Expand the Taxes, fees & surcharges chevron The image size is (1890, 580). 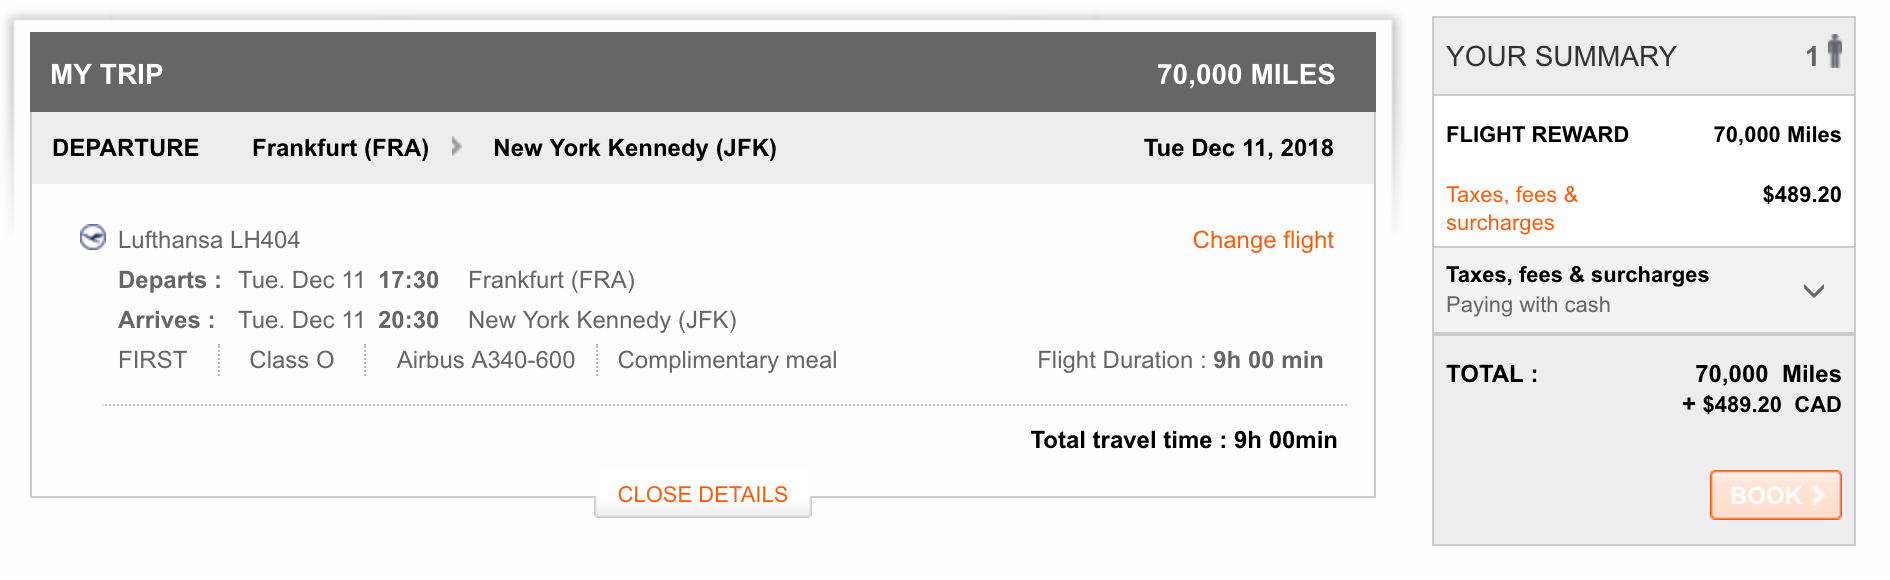pos(1813,291)
